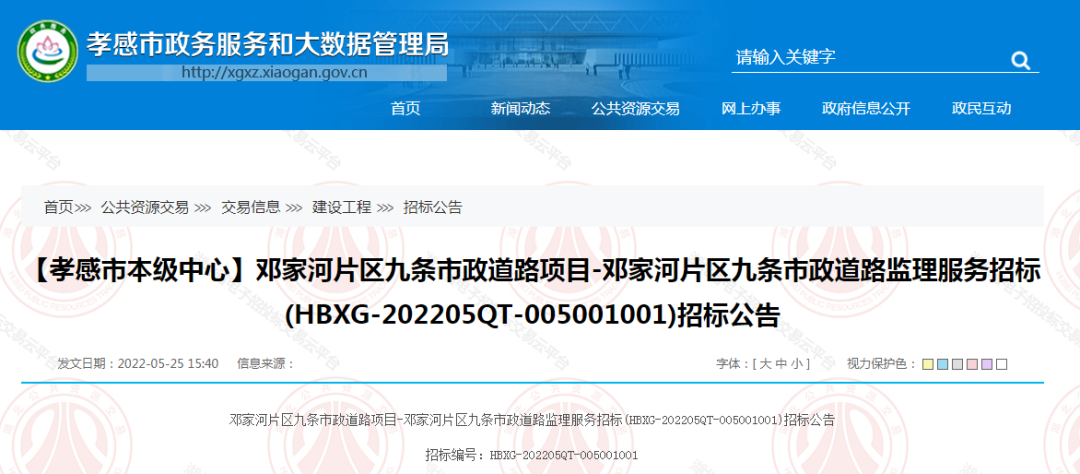Image resolution: width=1080 pixels, height=474 pixels.
Task: Click the search magnifier icon
Action: coord(1020,60)
